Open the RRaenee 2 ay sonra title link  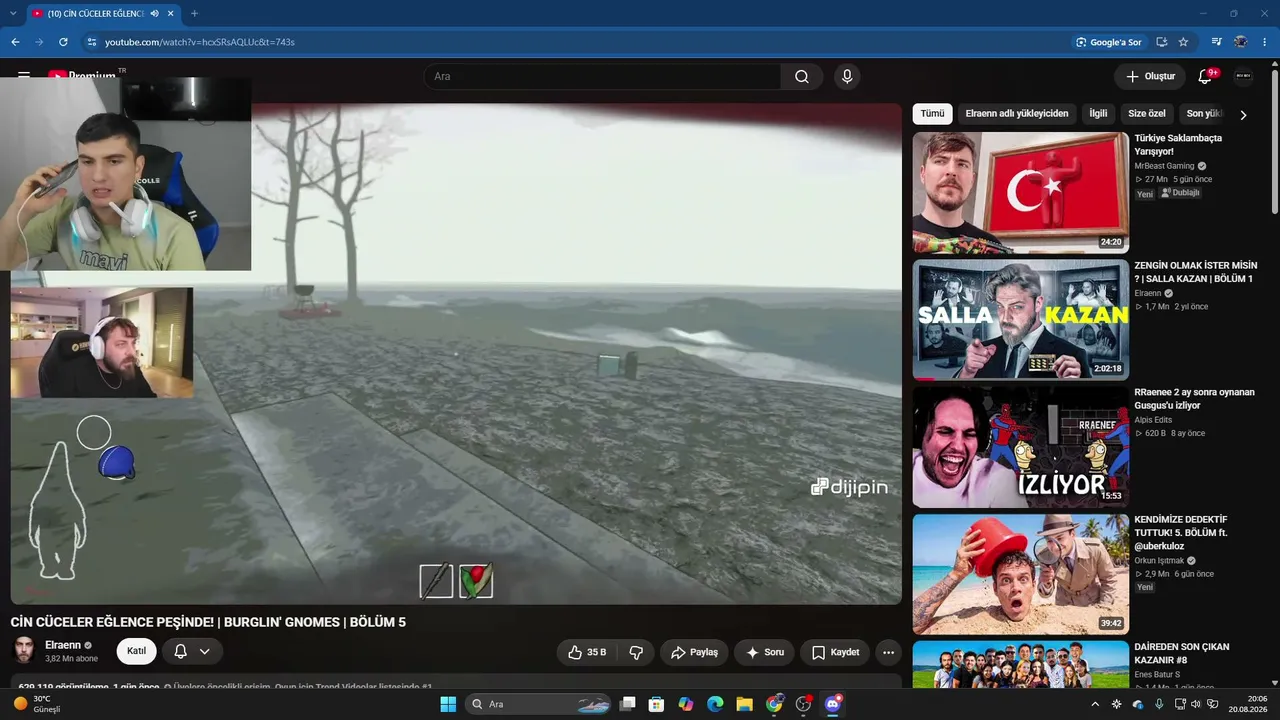(x=1194, y=399)
